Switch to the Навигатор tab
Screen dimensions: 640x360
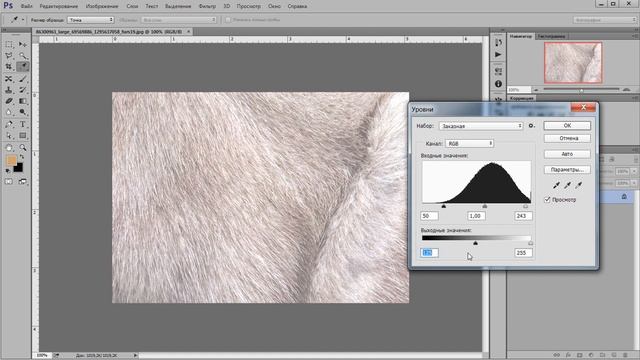(521, 36)
